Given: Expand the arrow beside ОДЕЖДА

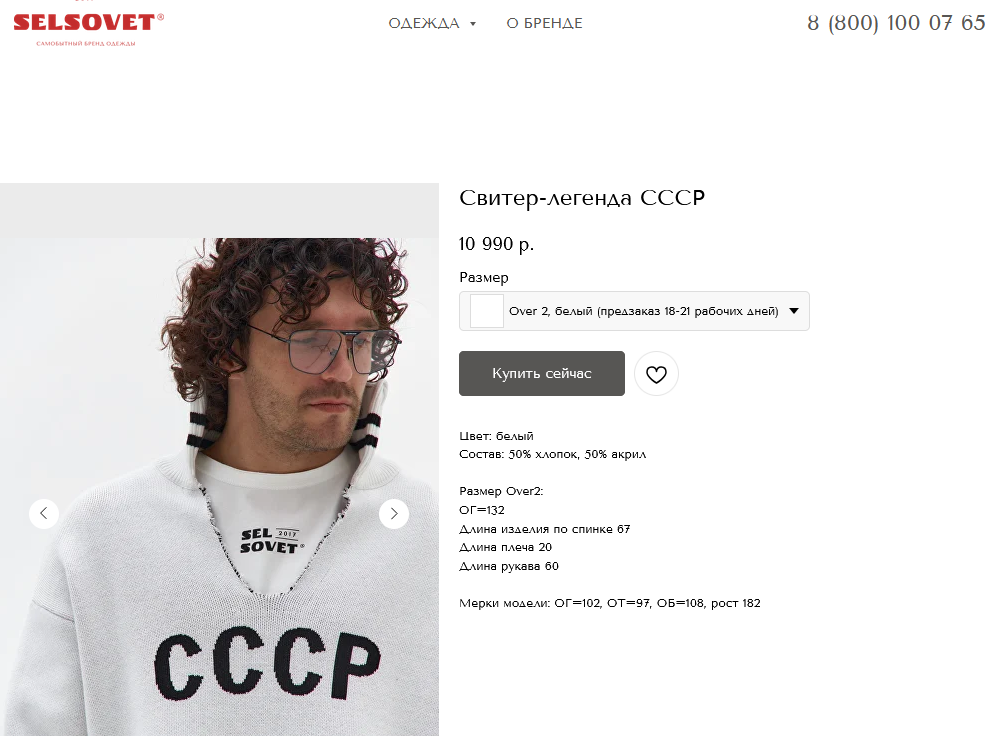Looking at the screenshot, I should (473, 24).
